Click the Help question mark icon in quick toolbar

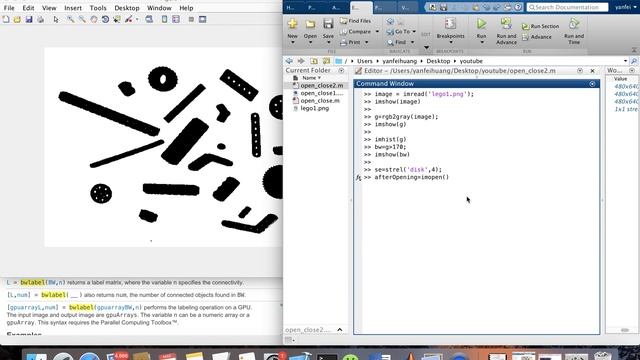pos(518,7)
